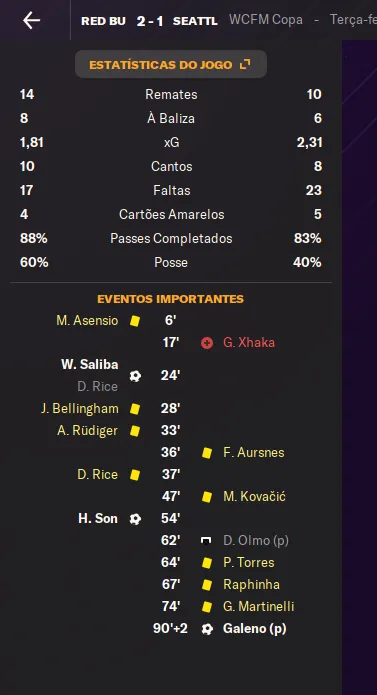Click H. Son's goal icon at 54'
This screenshot has width=377, height=695.
(x=135, y=519)
